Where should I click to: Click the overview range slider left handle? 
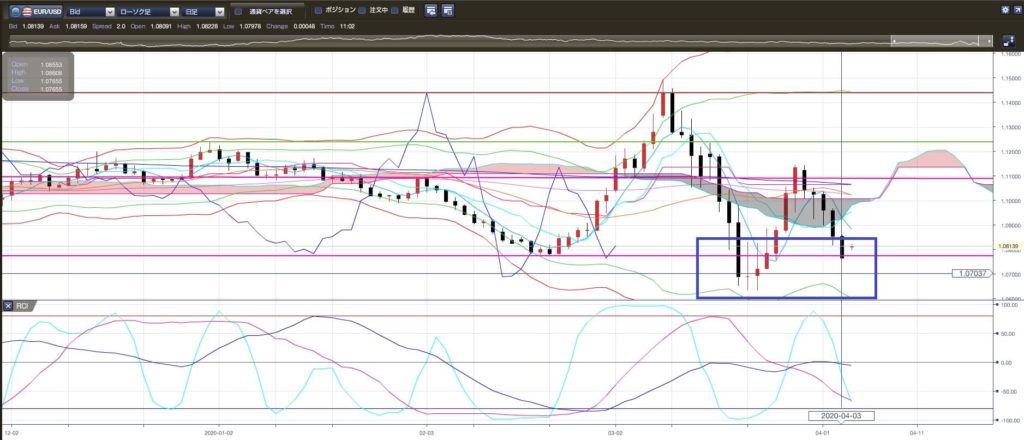click(894, 41)
